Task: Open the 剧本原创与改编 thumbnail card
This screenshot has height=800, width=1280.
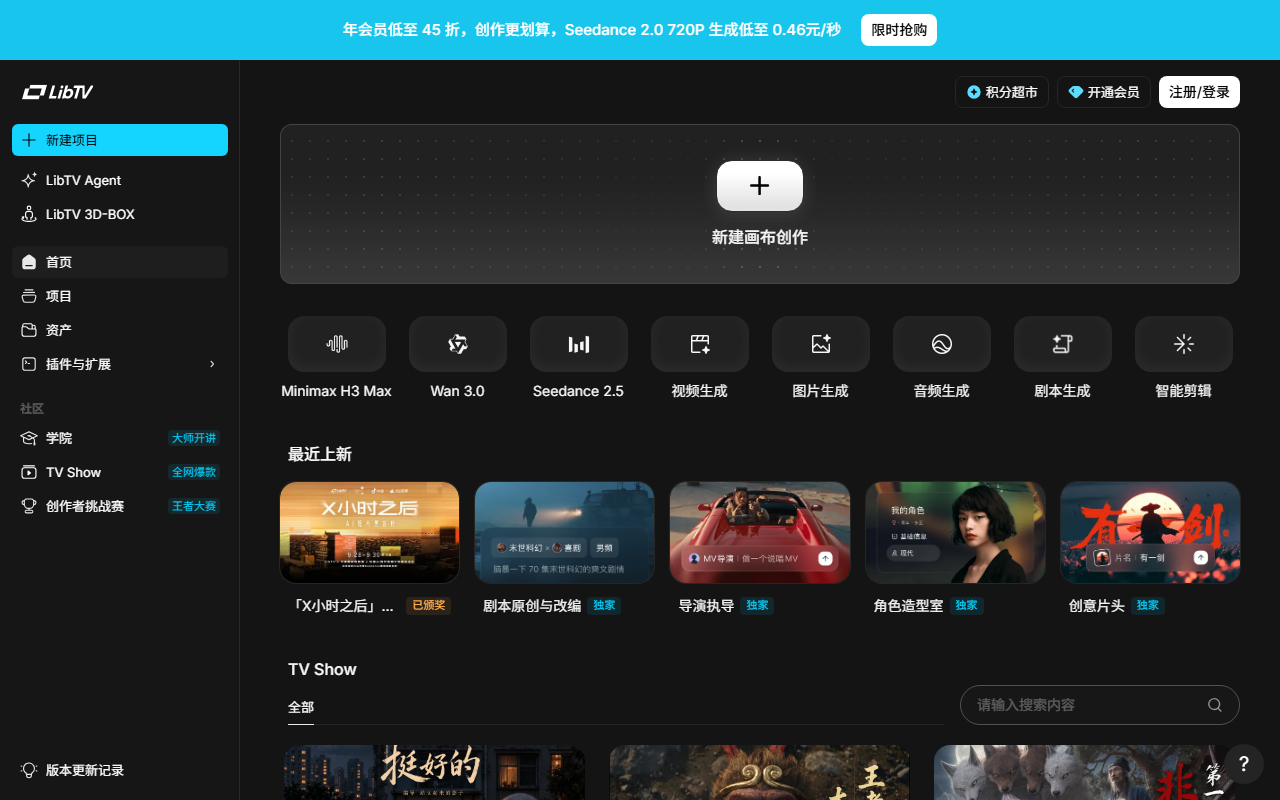Action: tap(565, 532)
